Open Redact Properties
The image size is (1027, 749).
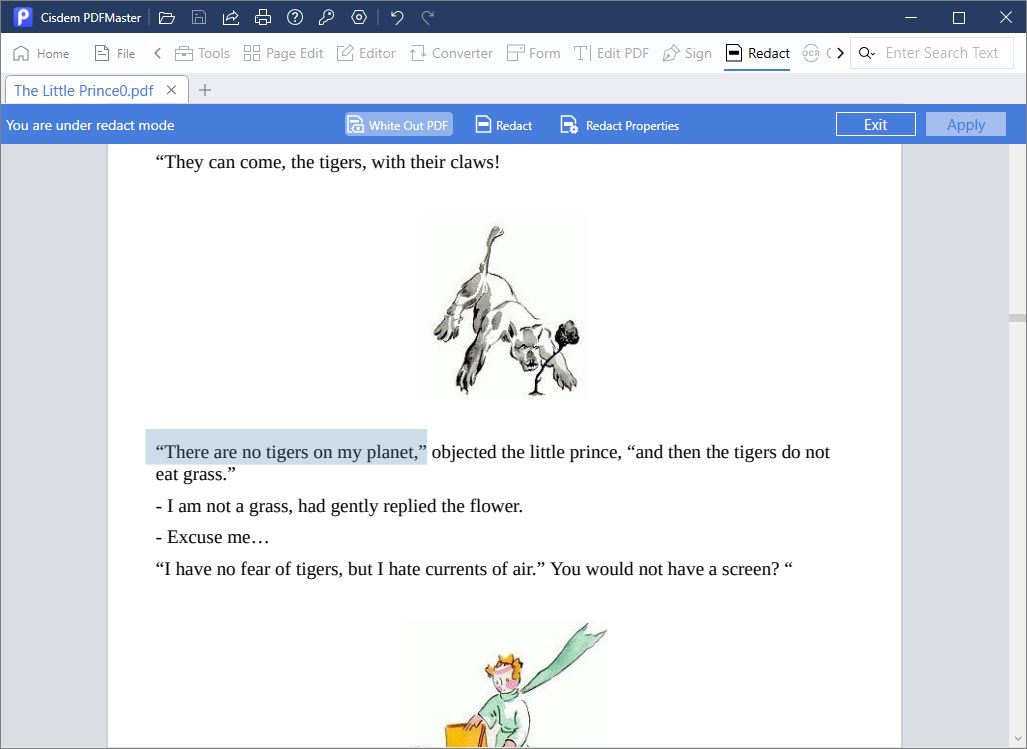coord(619,125)
